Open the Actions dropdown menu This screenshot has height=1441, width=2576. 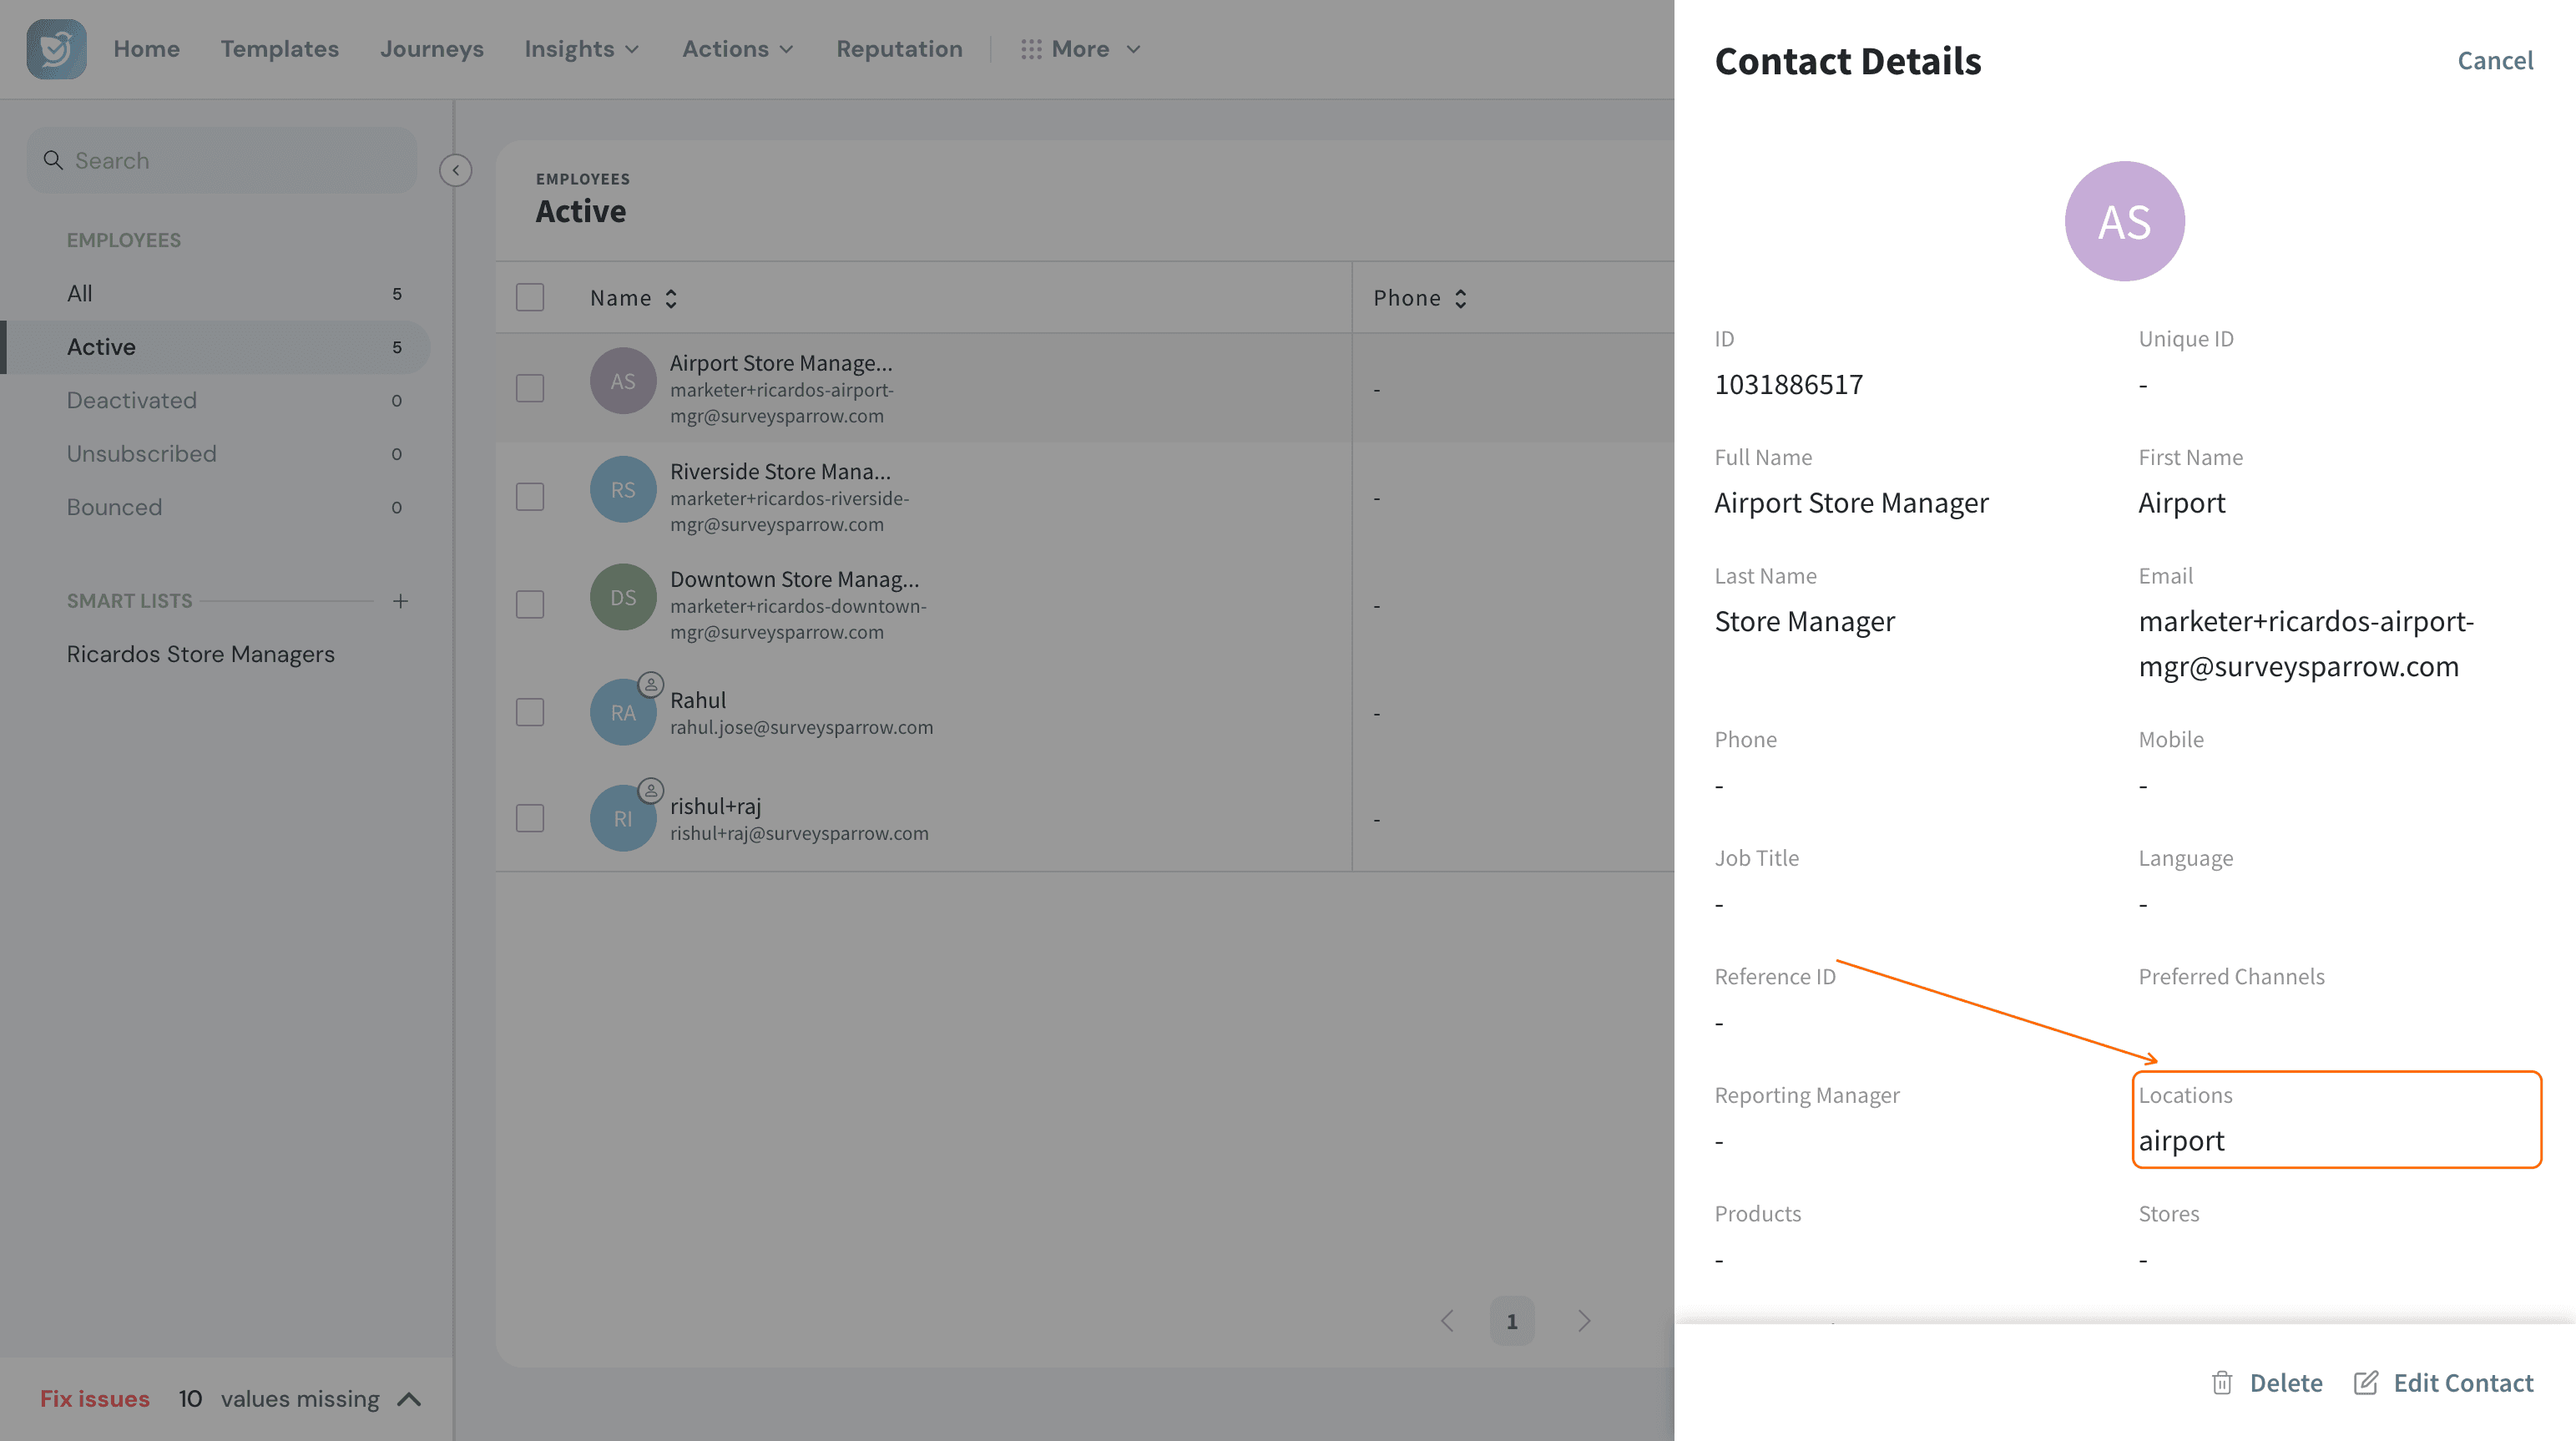(x=738, y=49)
